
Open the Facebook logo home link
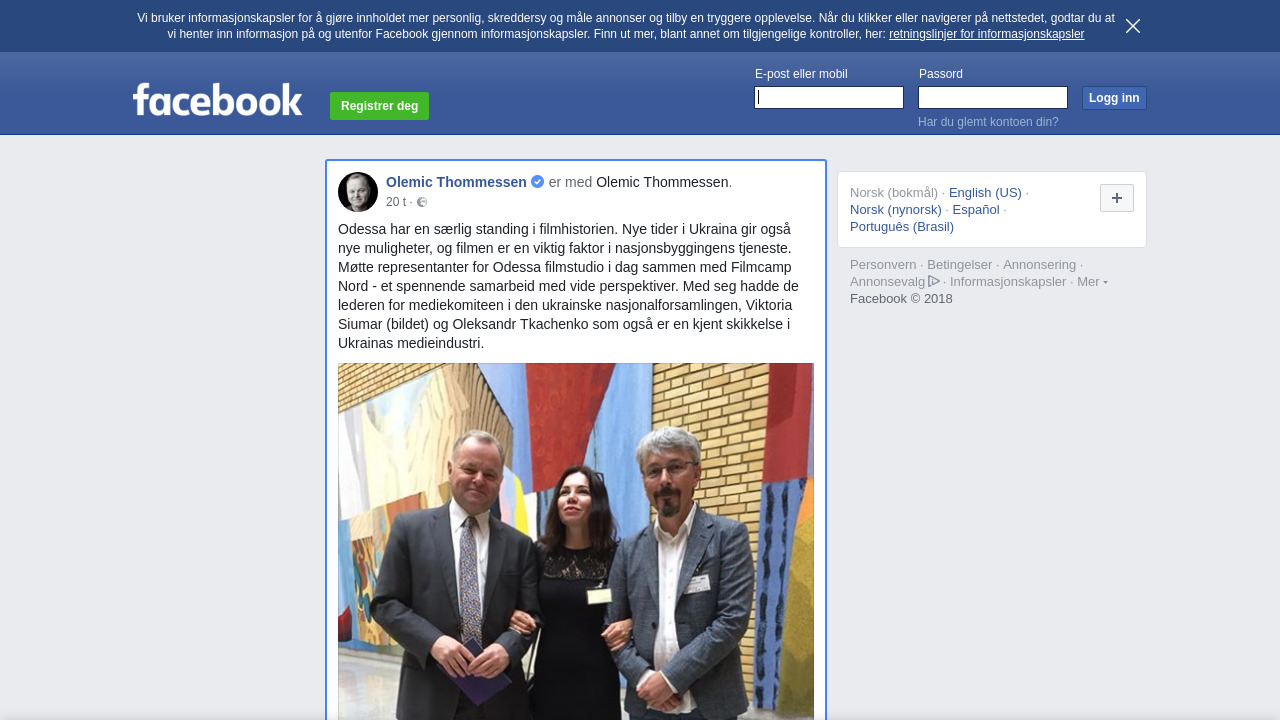[x=218, y=100]
